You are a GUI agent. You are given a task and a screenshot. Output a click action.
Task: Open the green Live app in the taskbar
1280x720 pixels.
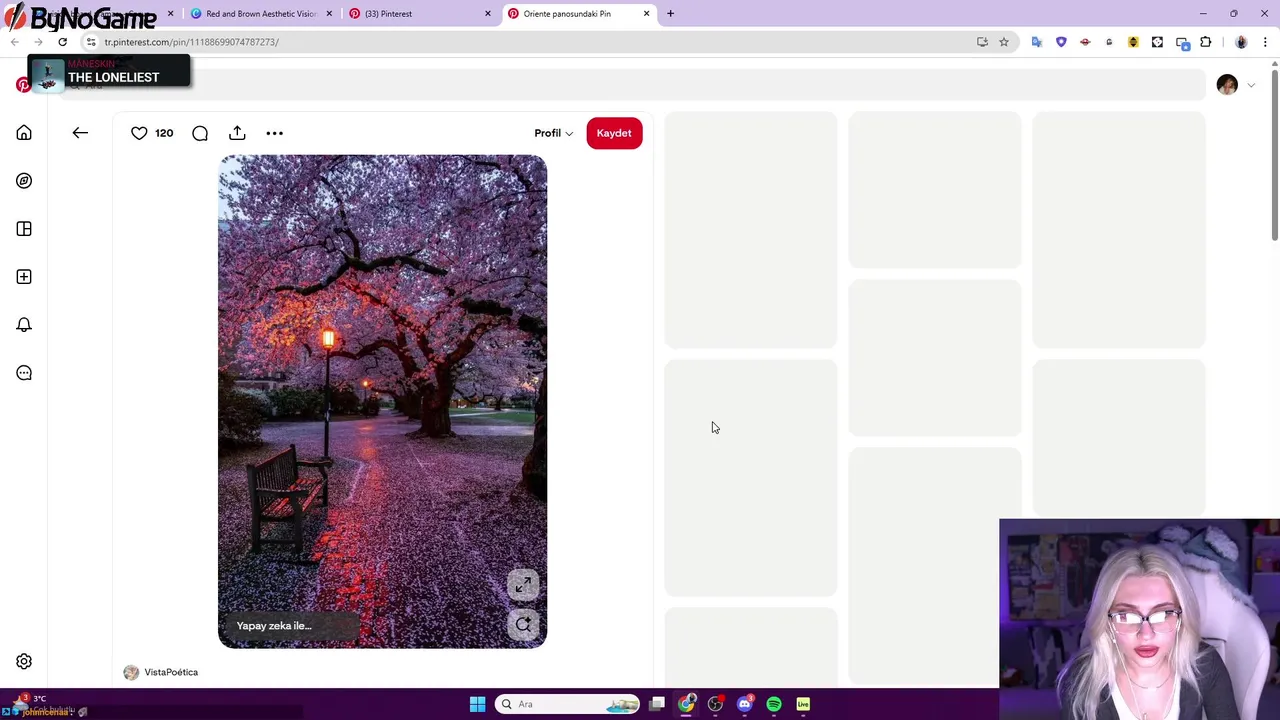point(803,704)
